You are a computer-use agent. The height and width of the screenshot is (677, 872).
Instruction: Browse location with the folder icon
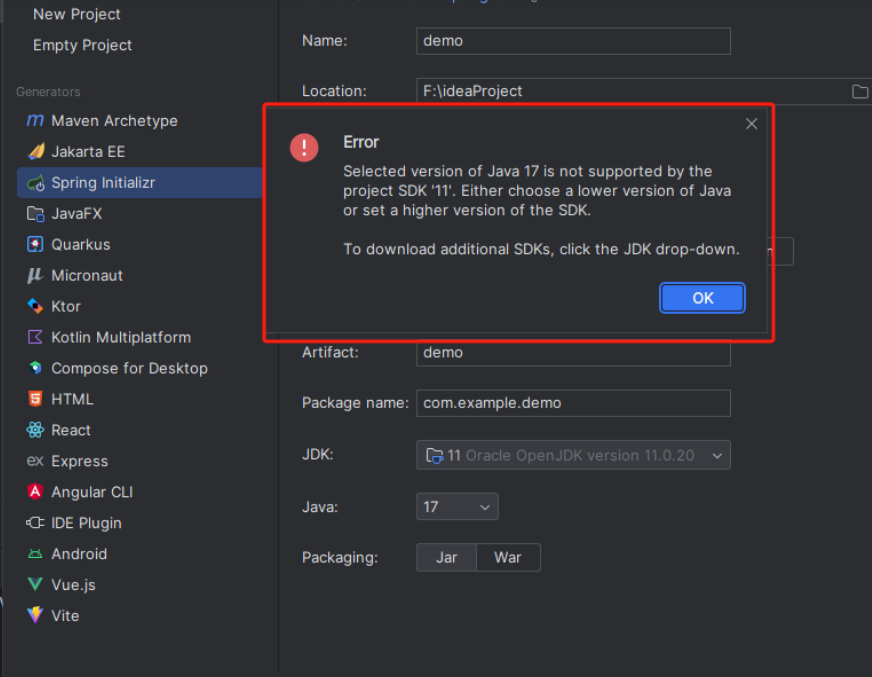click(860, 91)
